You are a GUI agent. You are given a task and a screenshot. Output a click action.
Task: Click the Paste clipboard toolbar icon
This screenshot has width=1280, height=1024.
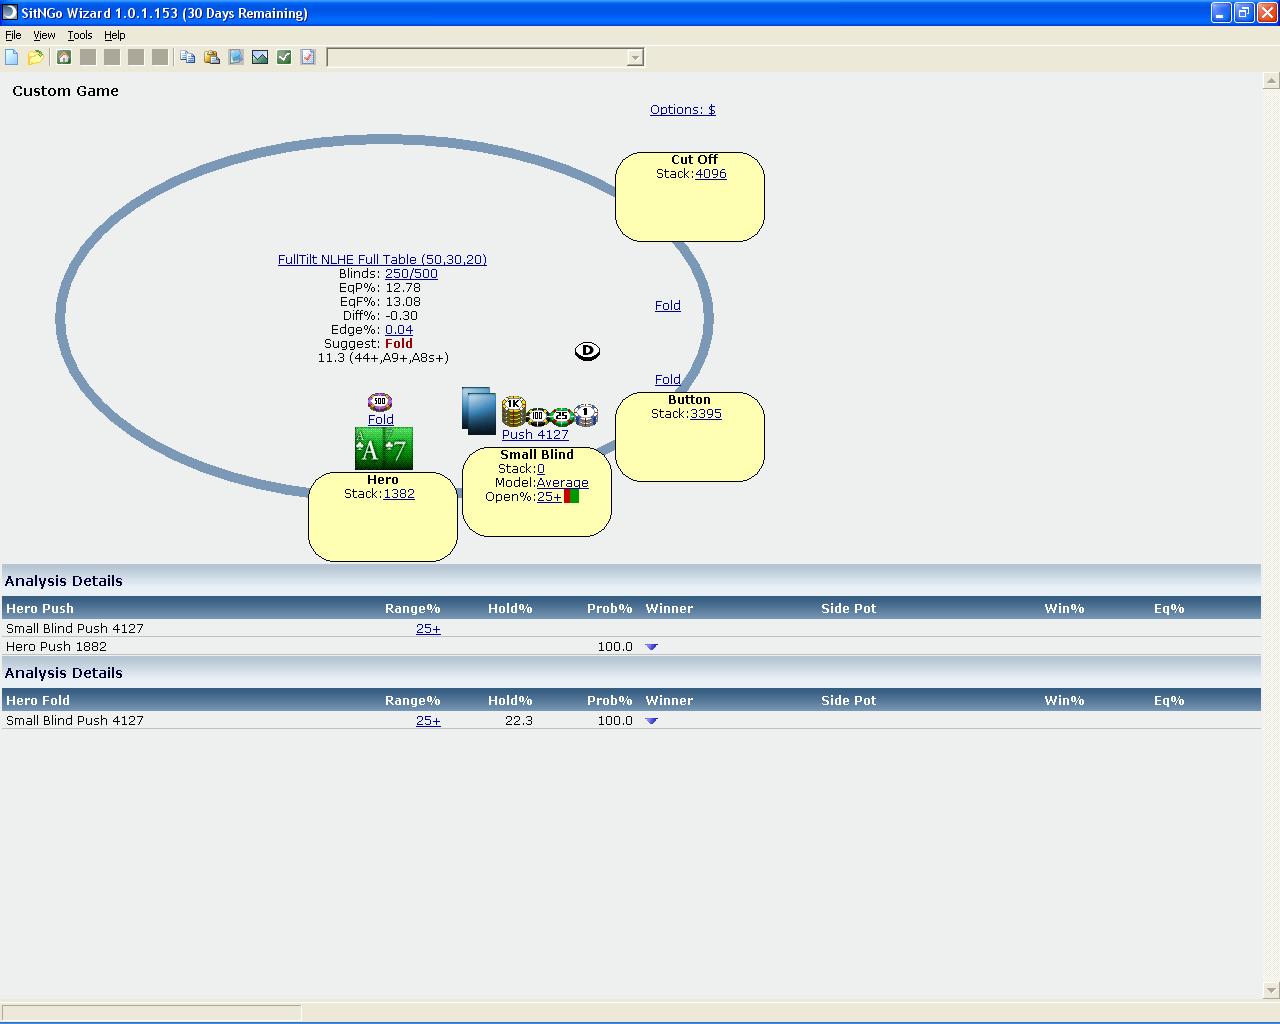[x=212, y=57]
